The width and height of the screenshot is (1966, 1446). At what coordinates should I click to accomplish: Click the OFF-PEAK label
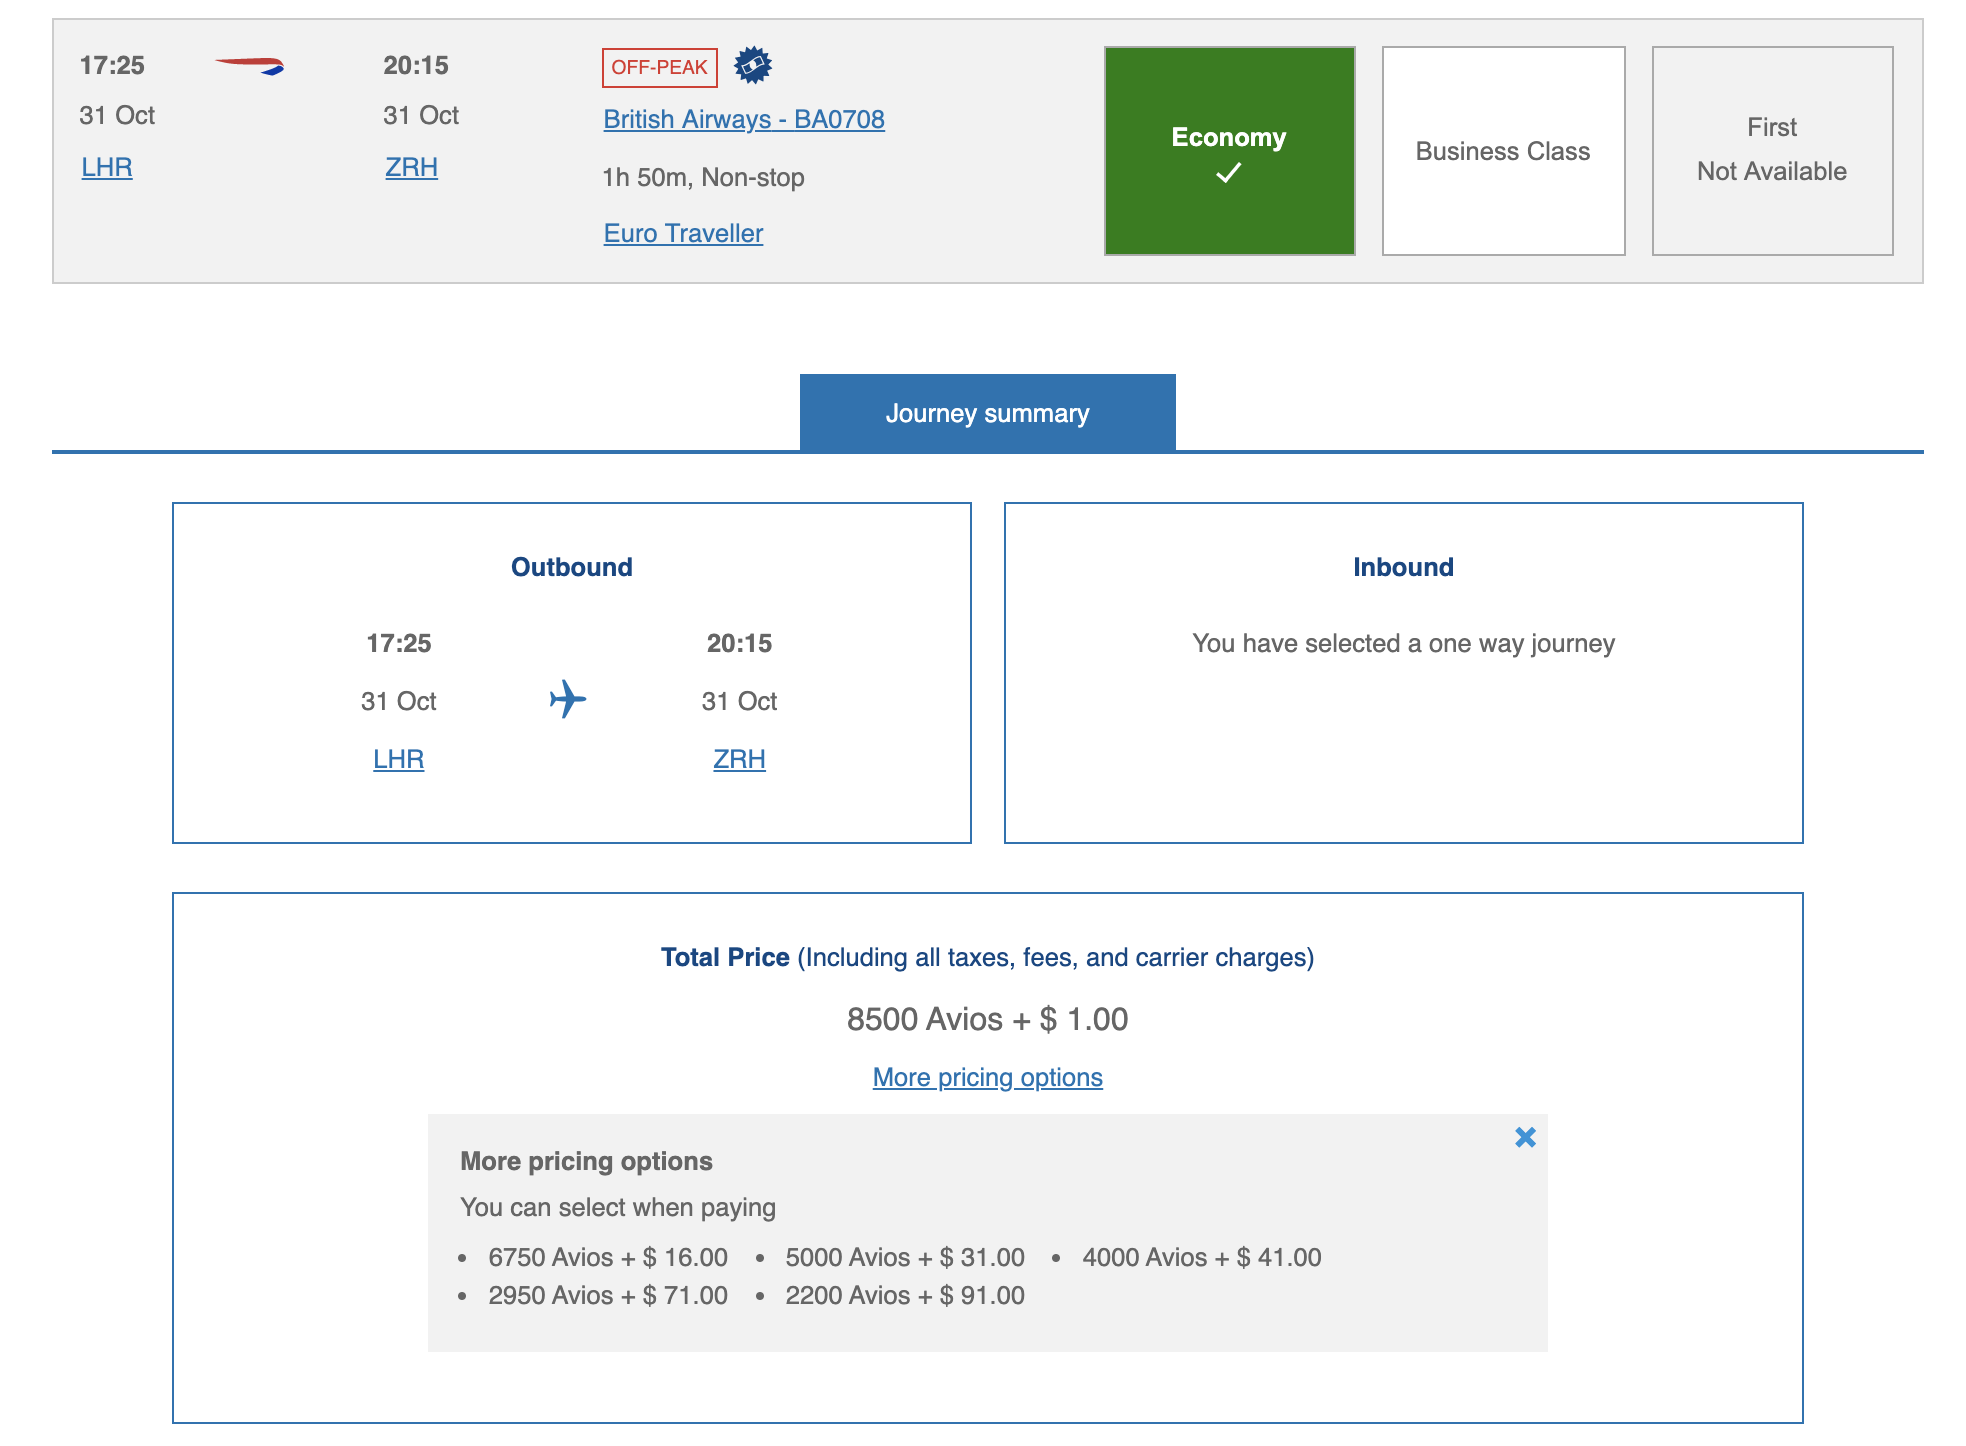pos(659,67)
